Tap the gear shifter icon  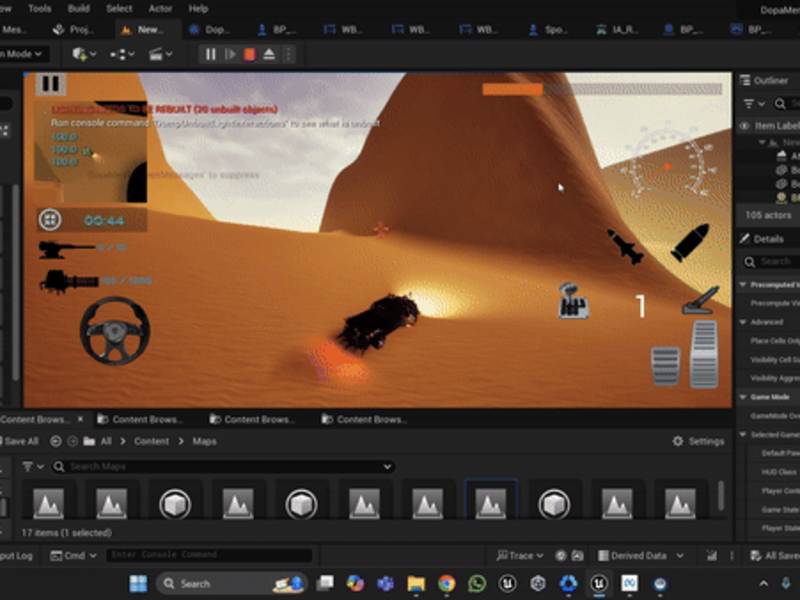tap(573, 300)
